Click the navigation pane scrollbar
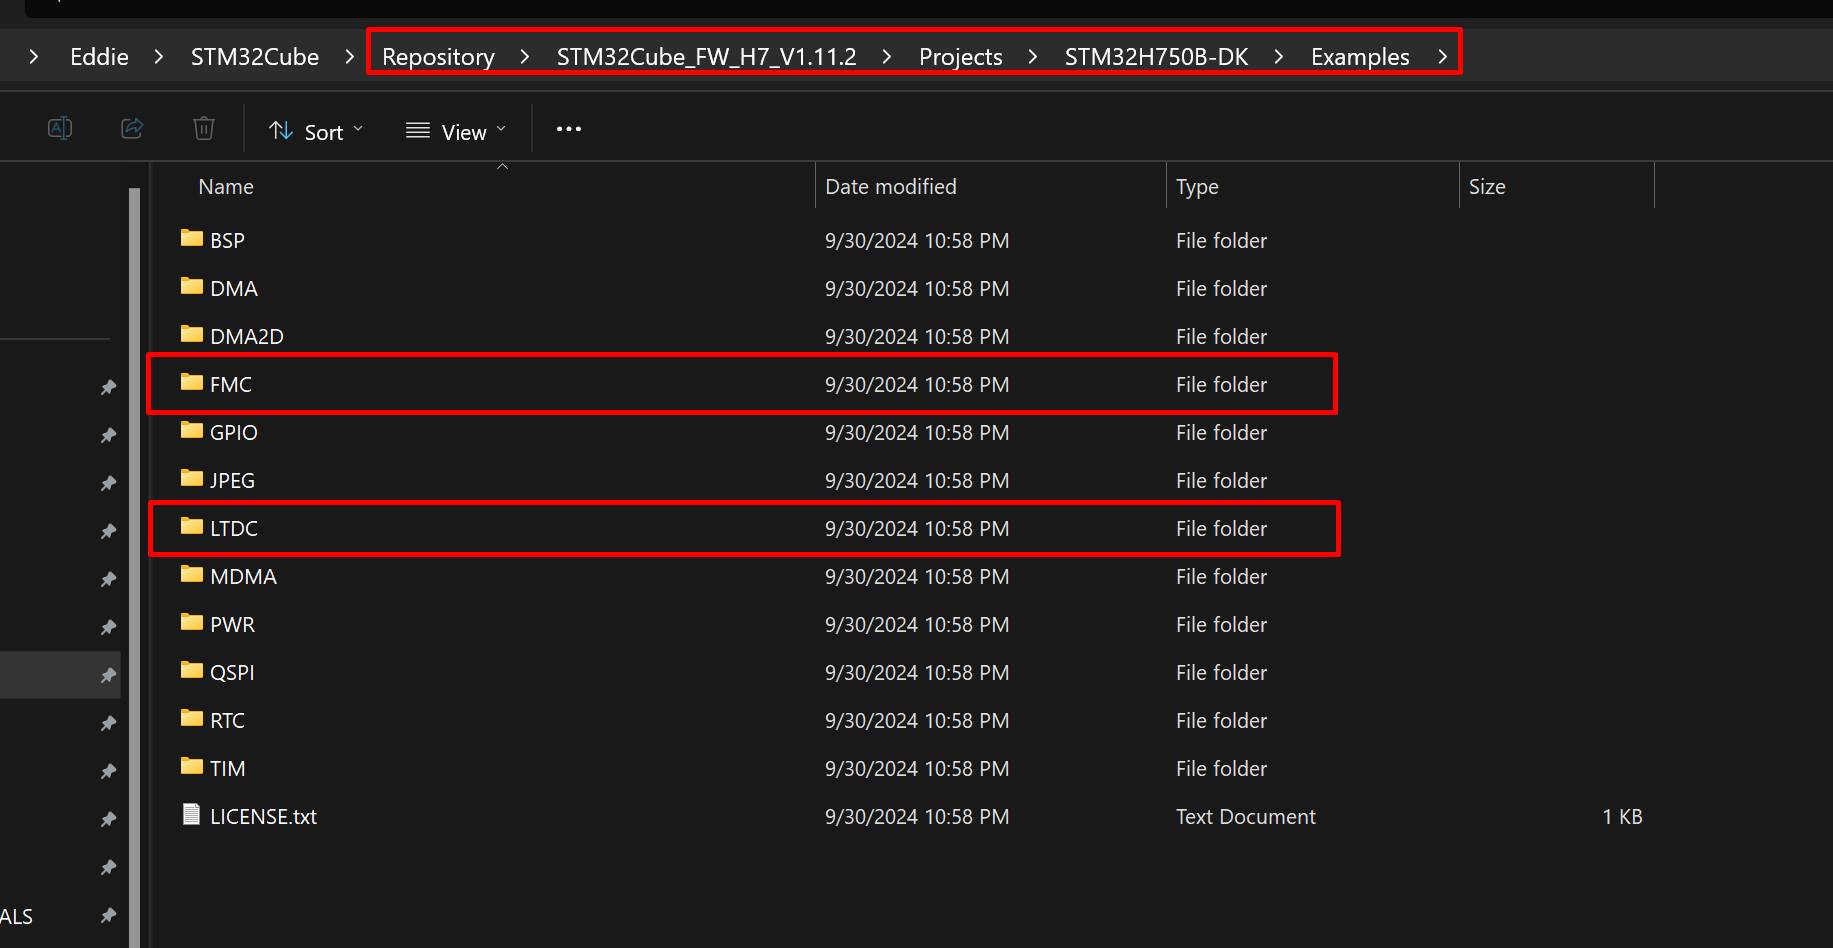Image resolution: width=1833 pixels, height=948 pixels. (135, 560)
